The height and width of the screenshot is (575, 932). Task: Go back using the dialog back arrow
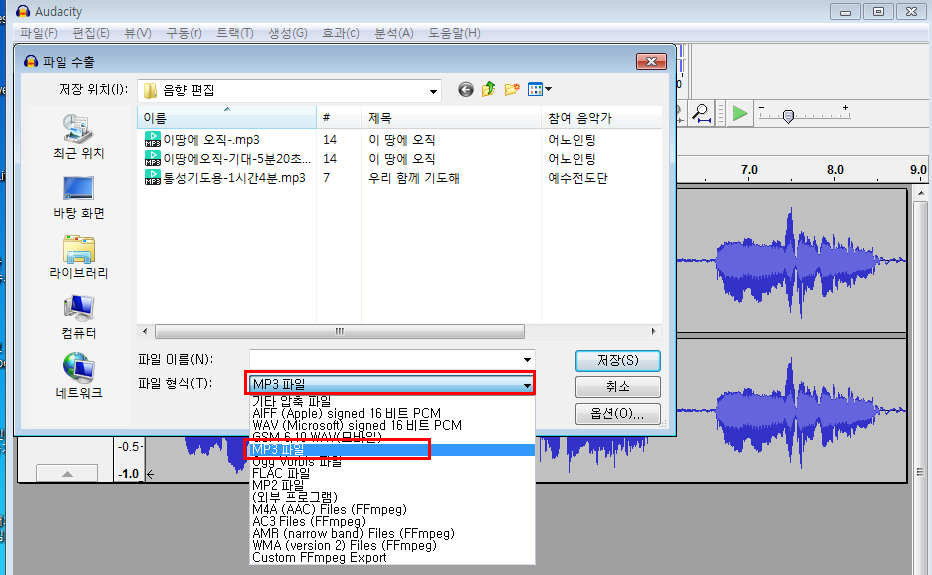point(466,90)
